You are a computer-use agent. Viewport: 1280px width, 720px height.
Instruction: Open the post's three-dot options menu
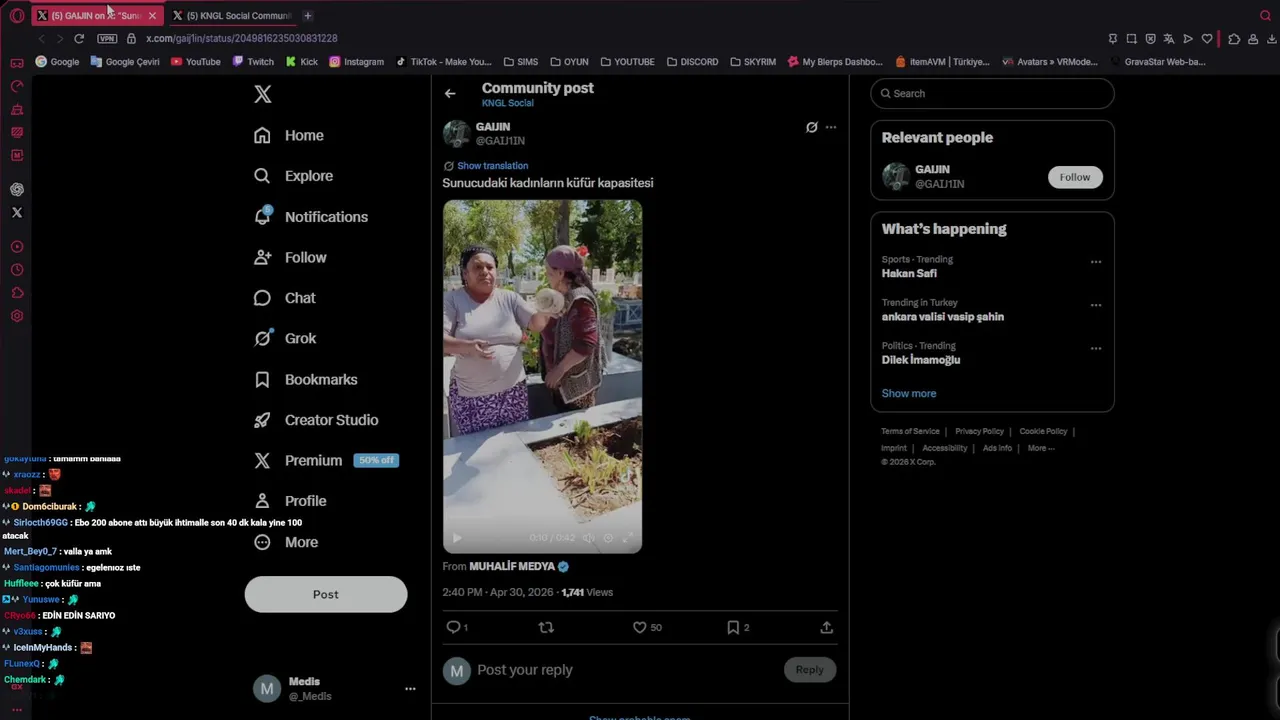coord(831,127)
